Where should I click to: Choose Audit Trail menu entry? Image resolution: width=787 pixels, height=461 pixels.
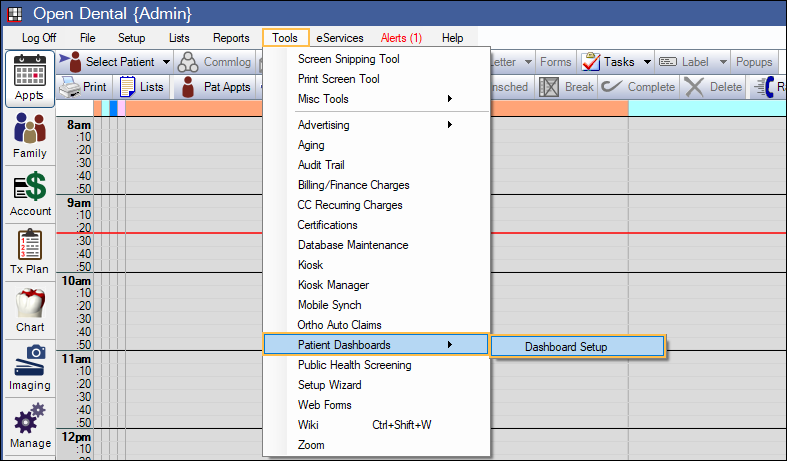click(321, 165)
